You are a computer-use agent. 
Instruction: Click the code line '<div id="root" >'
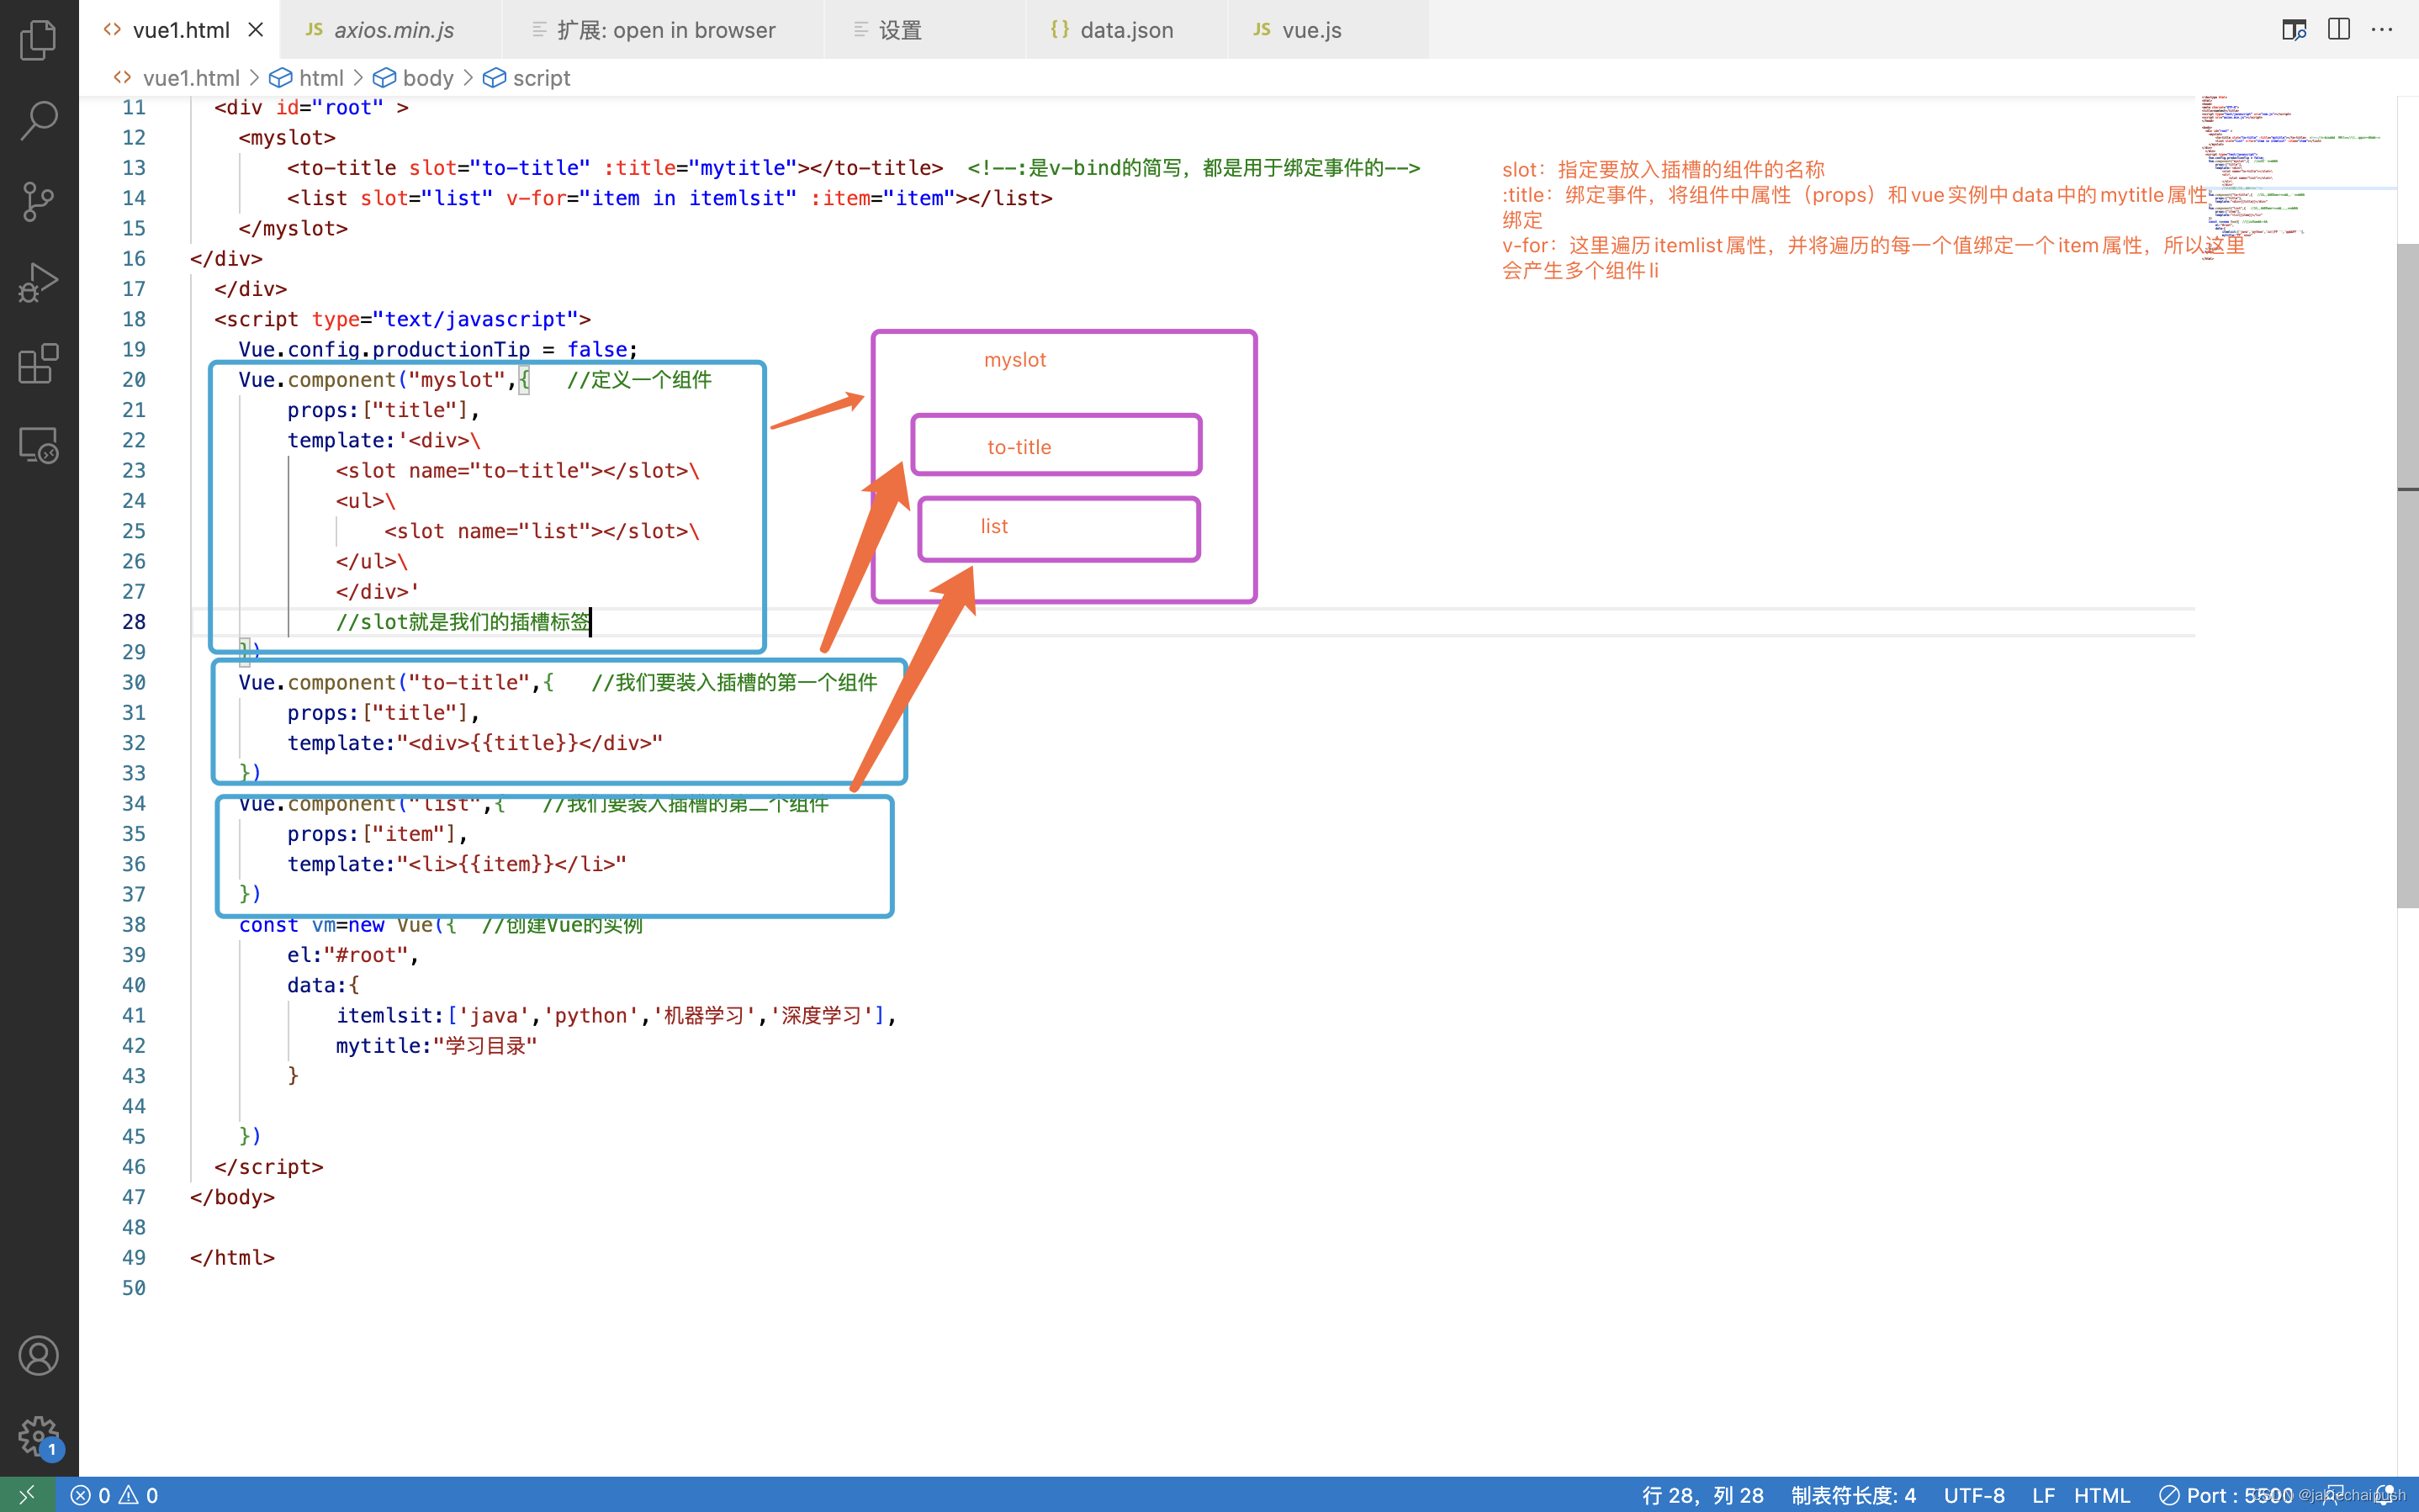[x=311, y=107]
